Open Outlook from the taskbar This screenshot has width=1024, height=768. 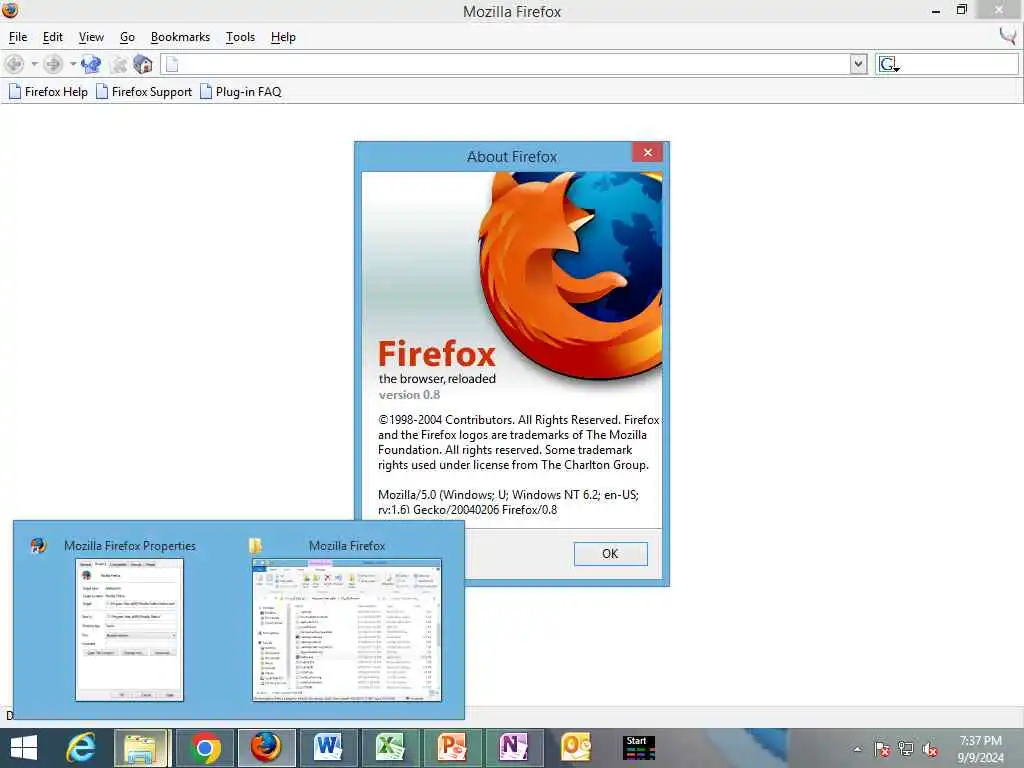575,748
